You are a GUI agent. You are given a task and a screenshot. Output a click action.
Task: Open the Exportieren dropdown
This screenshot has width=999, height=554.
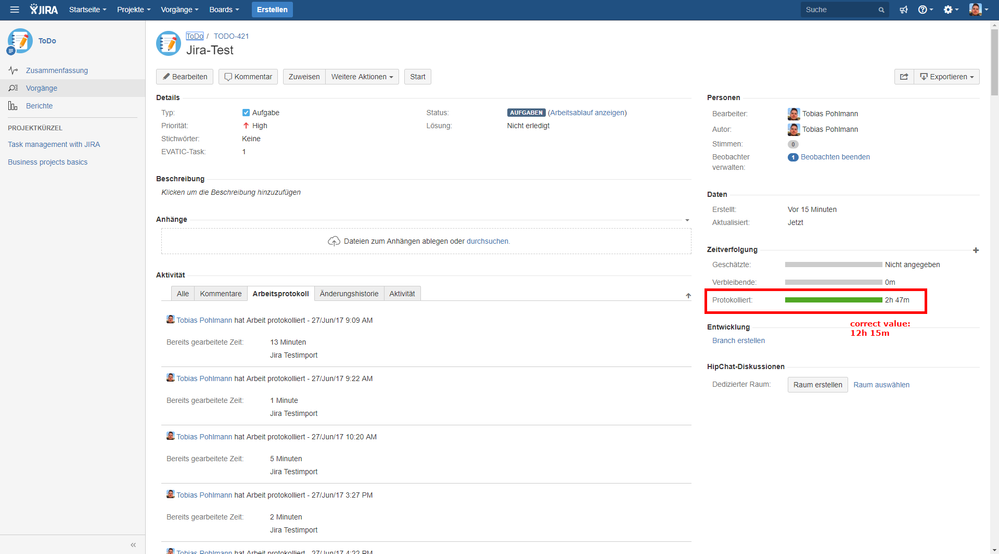(947, 76)
